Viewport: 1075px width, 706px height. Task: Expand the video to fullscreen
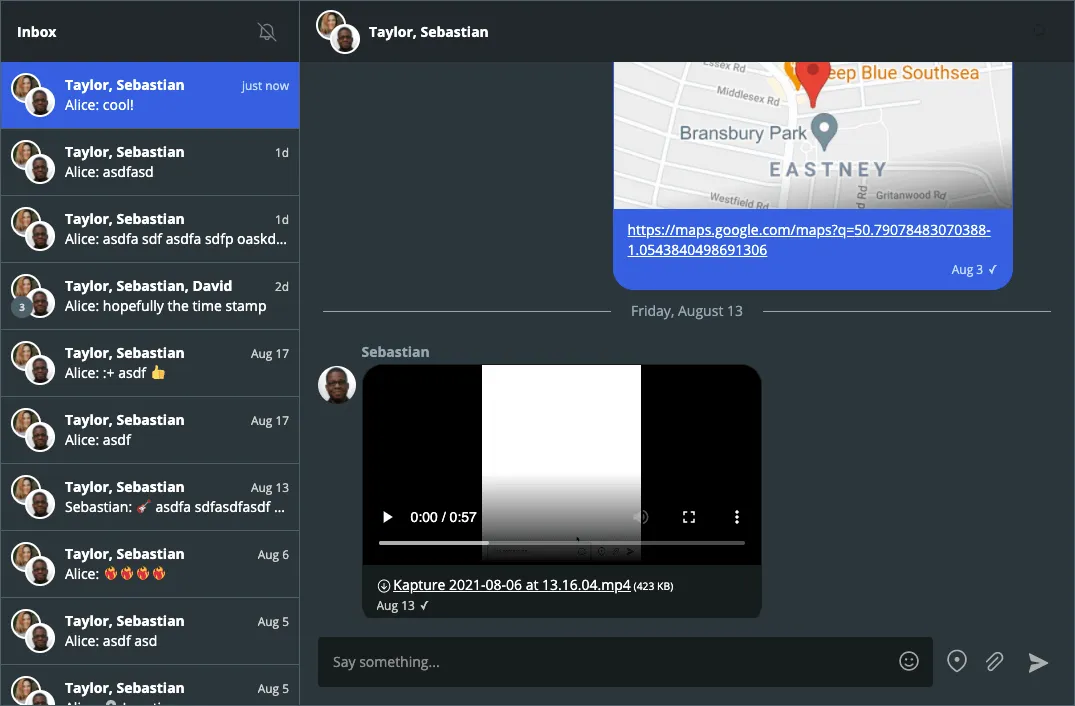click(688, 517)
